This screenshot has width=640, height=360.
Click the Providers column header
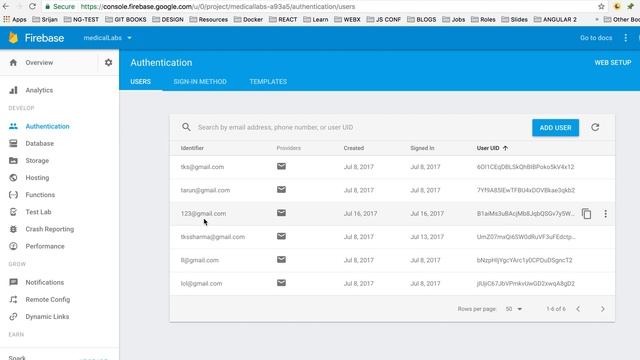[x=289, y=148]
